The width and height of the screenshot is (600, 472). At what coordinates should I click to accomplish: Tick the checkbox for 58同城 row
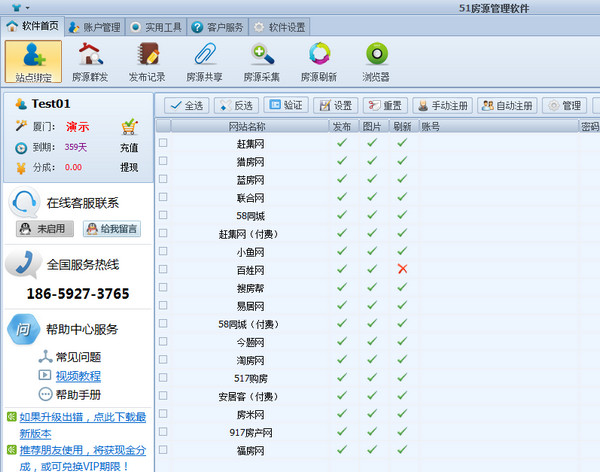[163, 215]
